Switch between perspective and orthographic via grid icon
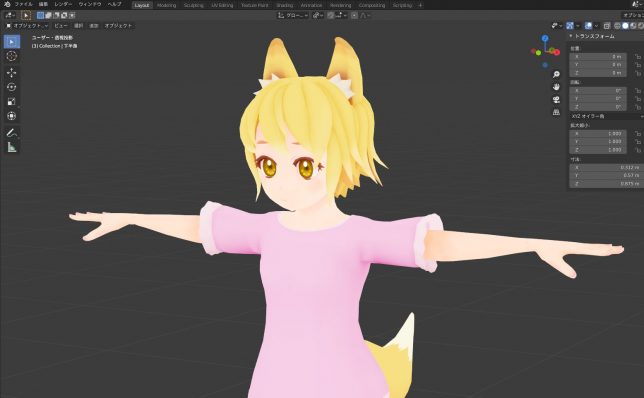The width and height of the screenshot is (644, 398). click(556, 112)
